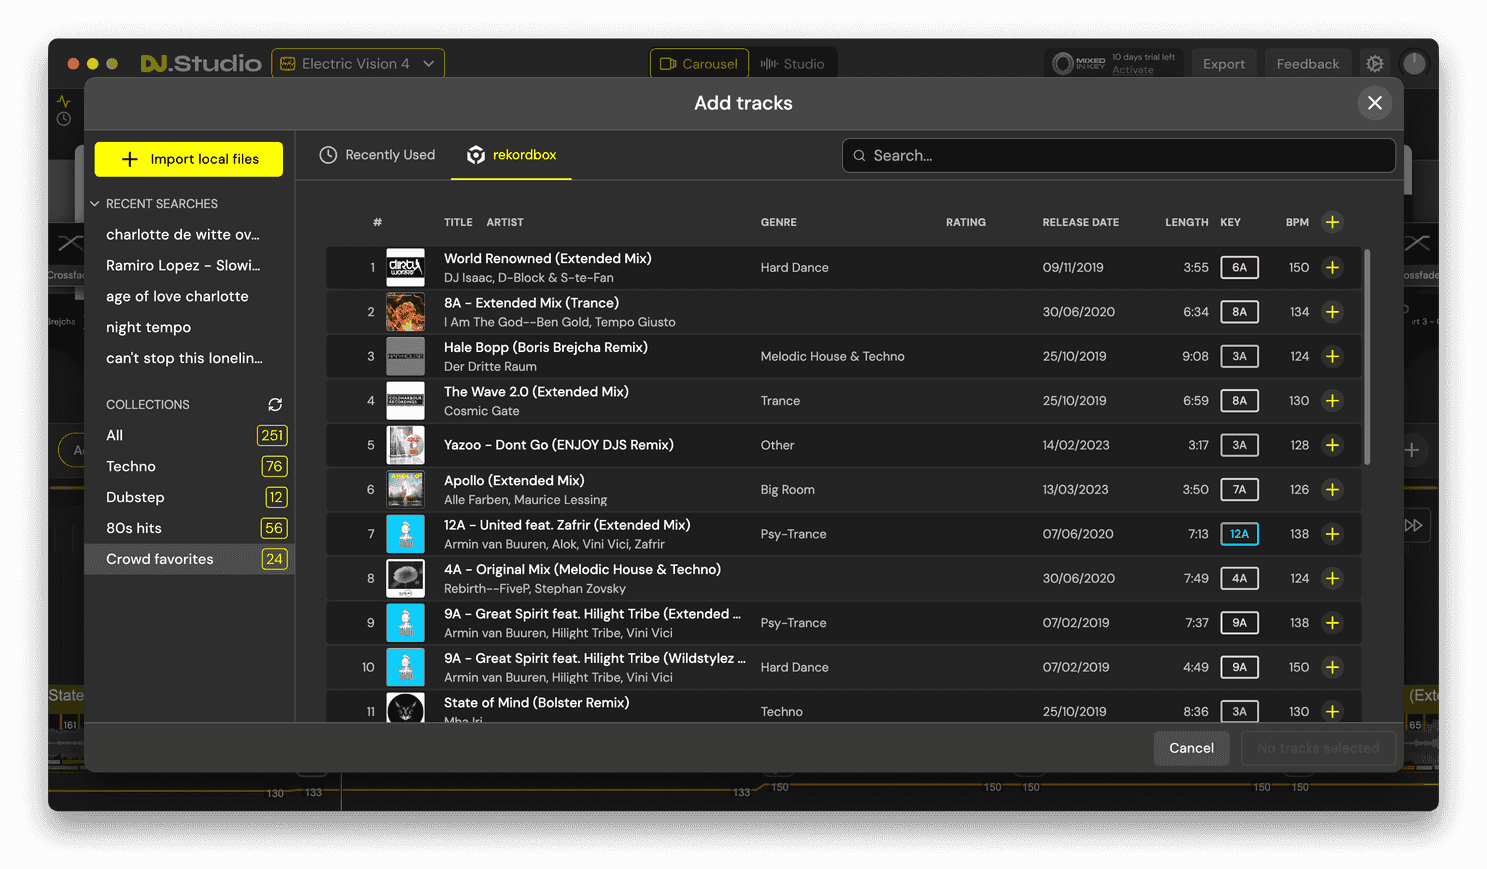Click Import local files button
The height and width of the screenshot is (869, 1487).
189,159
